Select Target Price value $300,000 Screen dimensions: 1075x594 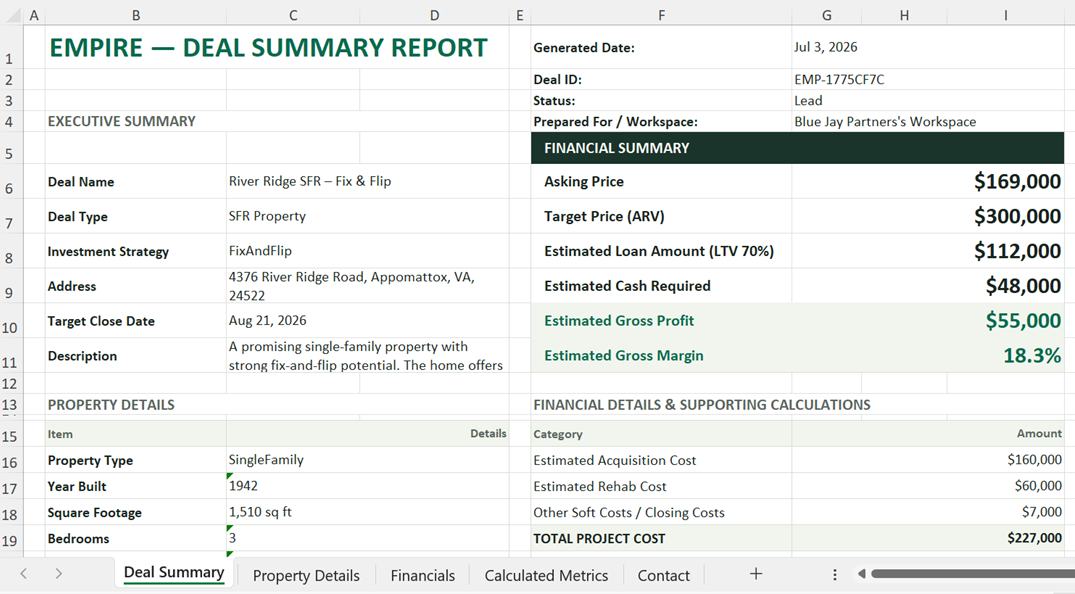click(1017, 216)
